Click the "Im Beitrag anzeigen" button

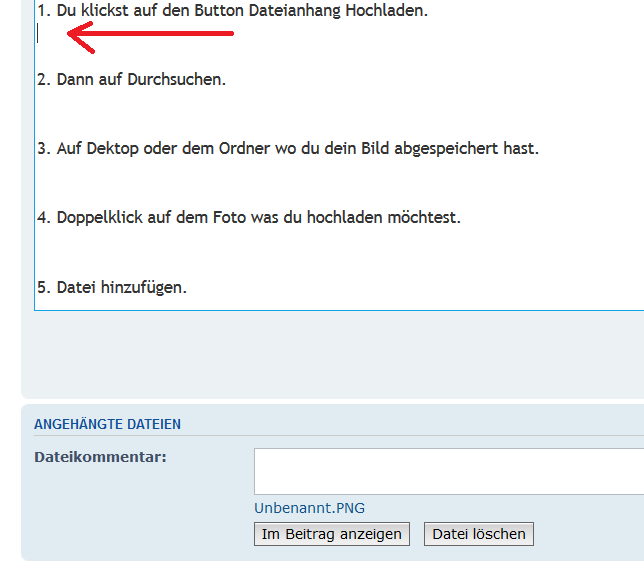[x=331, y=534]
